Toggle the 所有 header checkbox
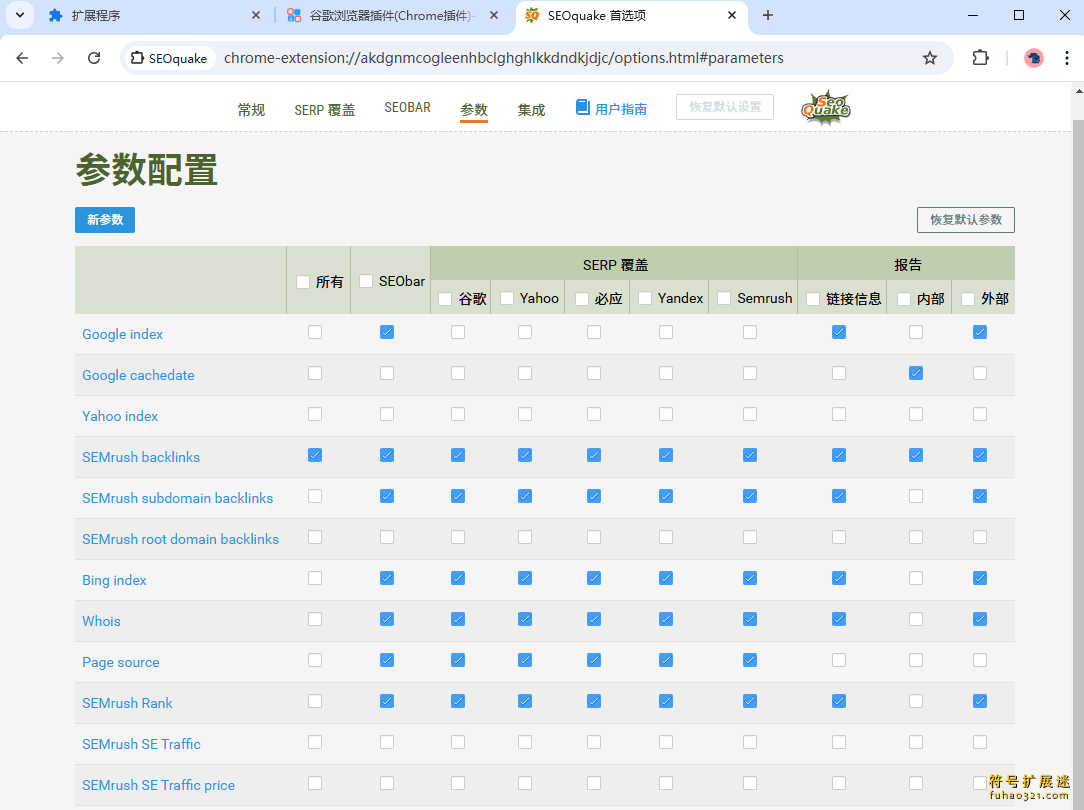This screenshot has width=1084, height=810. tap(303, 282)
